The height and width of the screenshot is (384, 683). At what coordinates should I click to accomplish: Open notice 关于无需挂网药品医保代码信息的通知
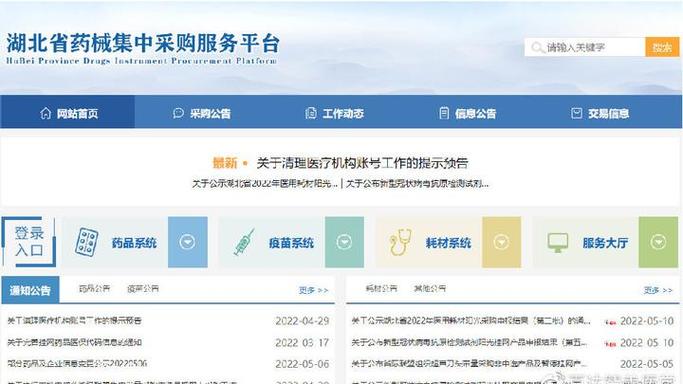click(74, 342)
